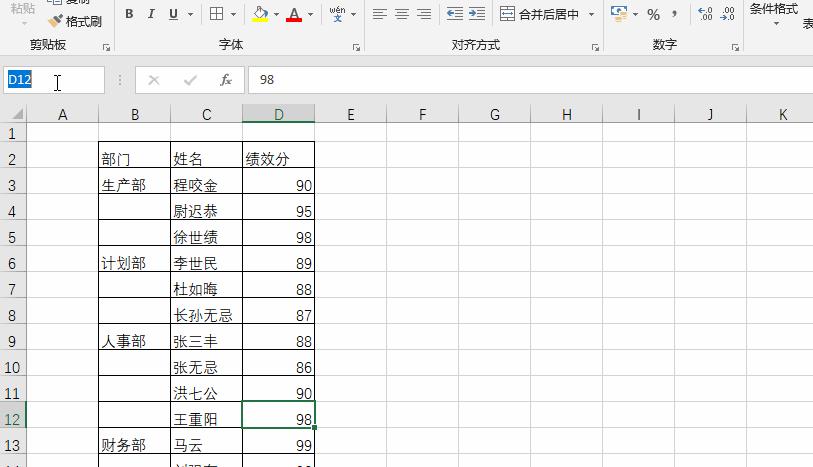
Task: Select cell 绩效分 header
Action: [x=278, y=155]
